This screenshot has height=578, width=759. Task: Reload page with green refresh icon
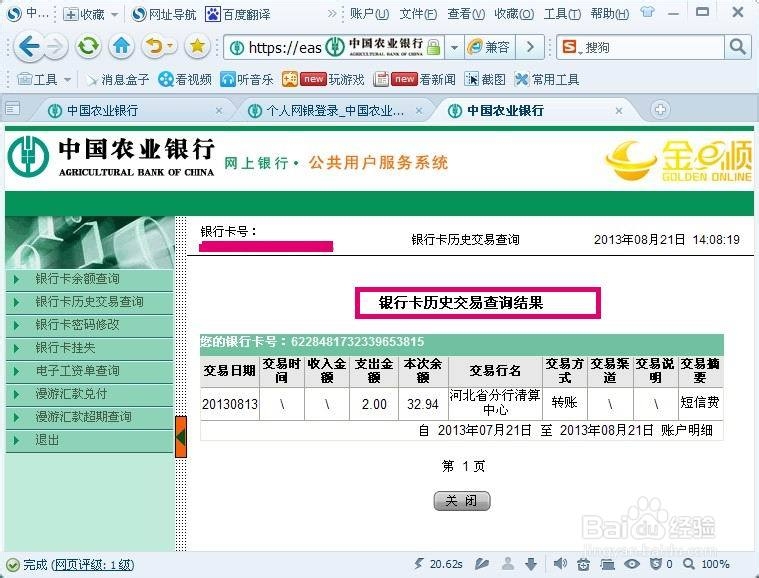click(x=88, y=47)
